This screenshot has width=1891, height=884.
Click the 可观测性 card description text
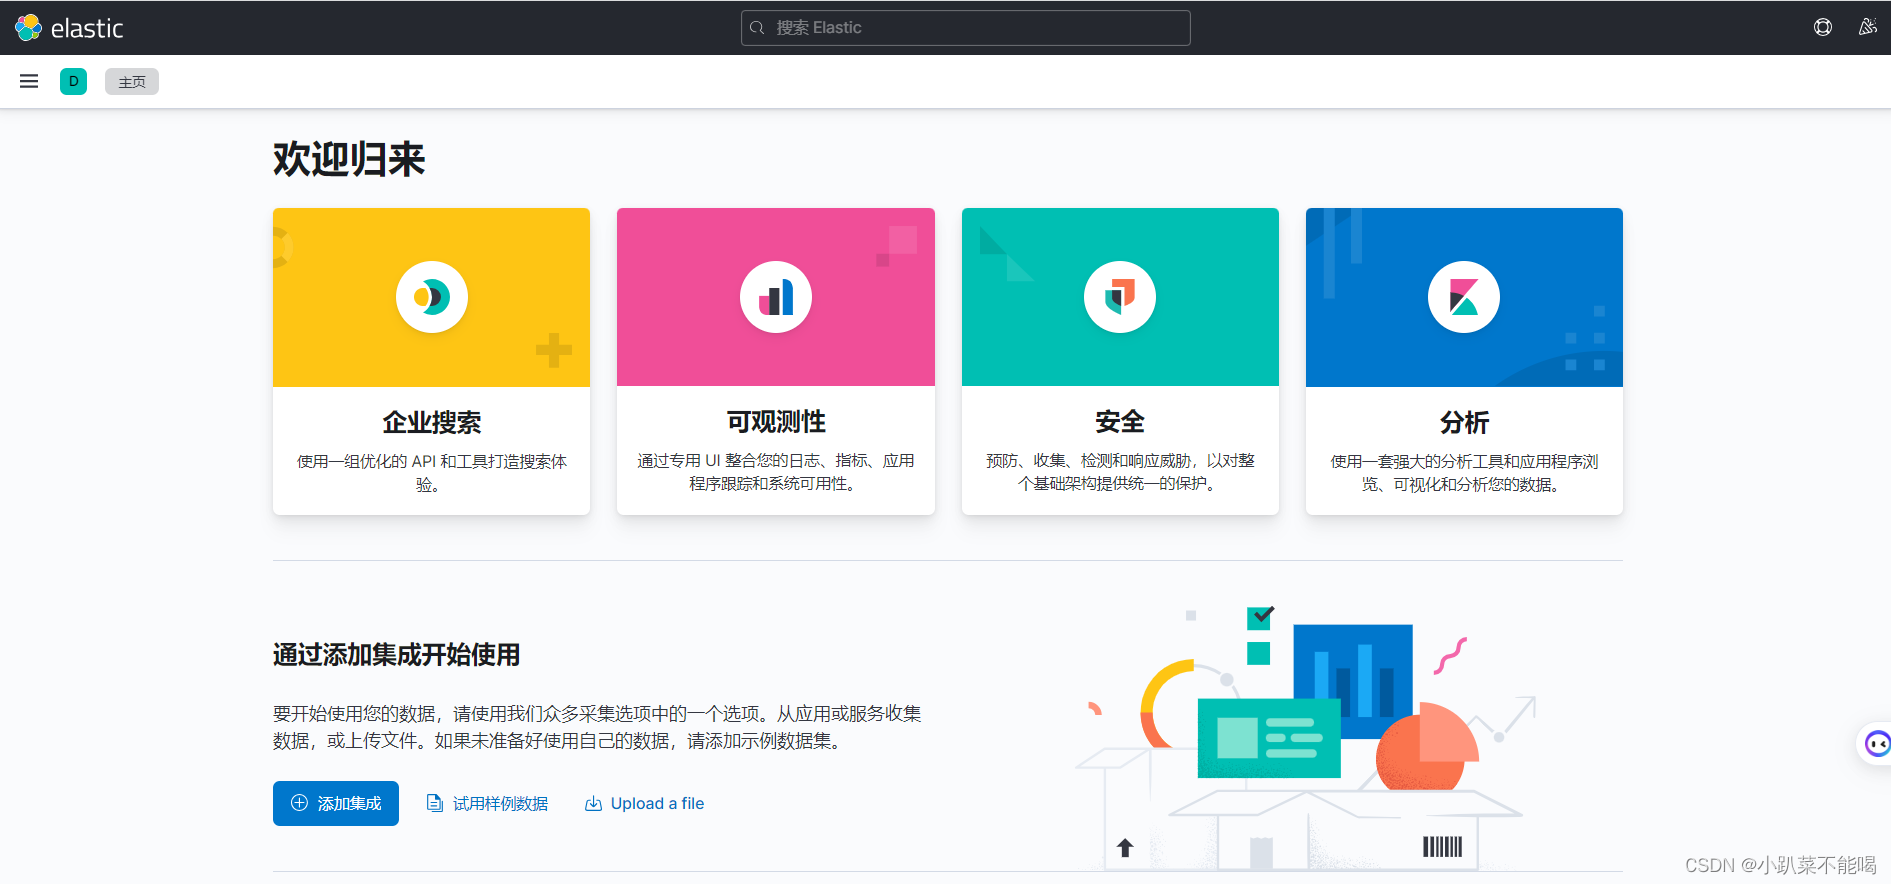(x=776, y=472)
